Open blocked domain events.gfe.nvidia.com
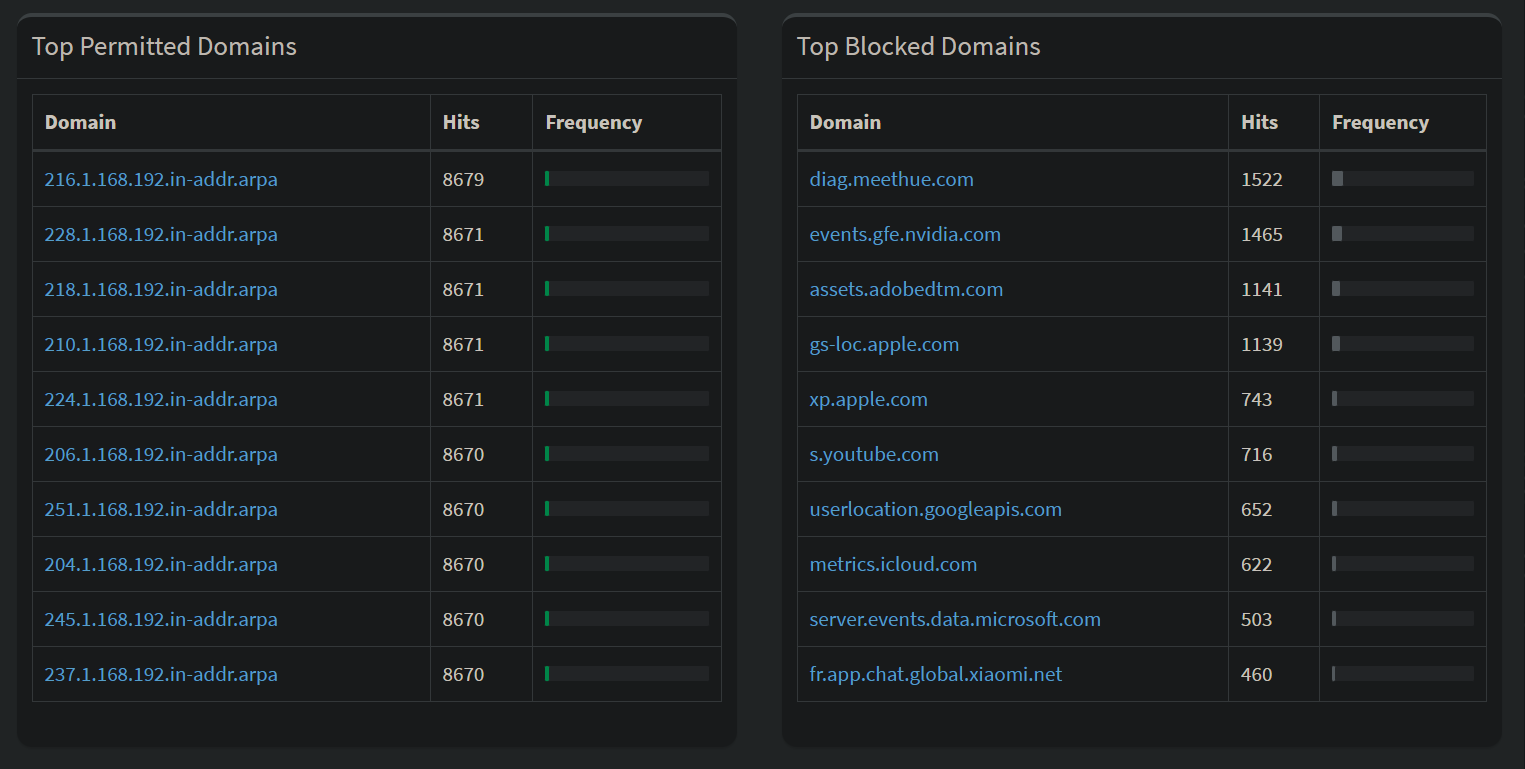This screenshot has height=769, width=1525. [x=905, y=234]
